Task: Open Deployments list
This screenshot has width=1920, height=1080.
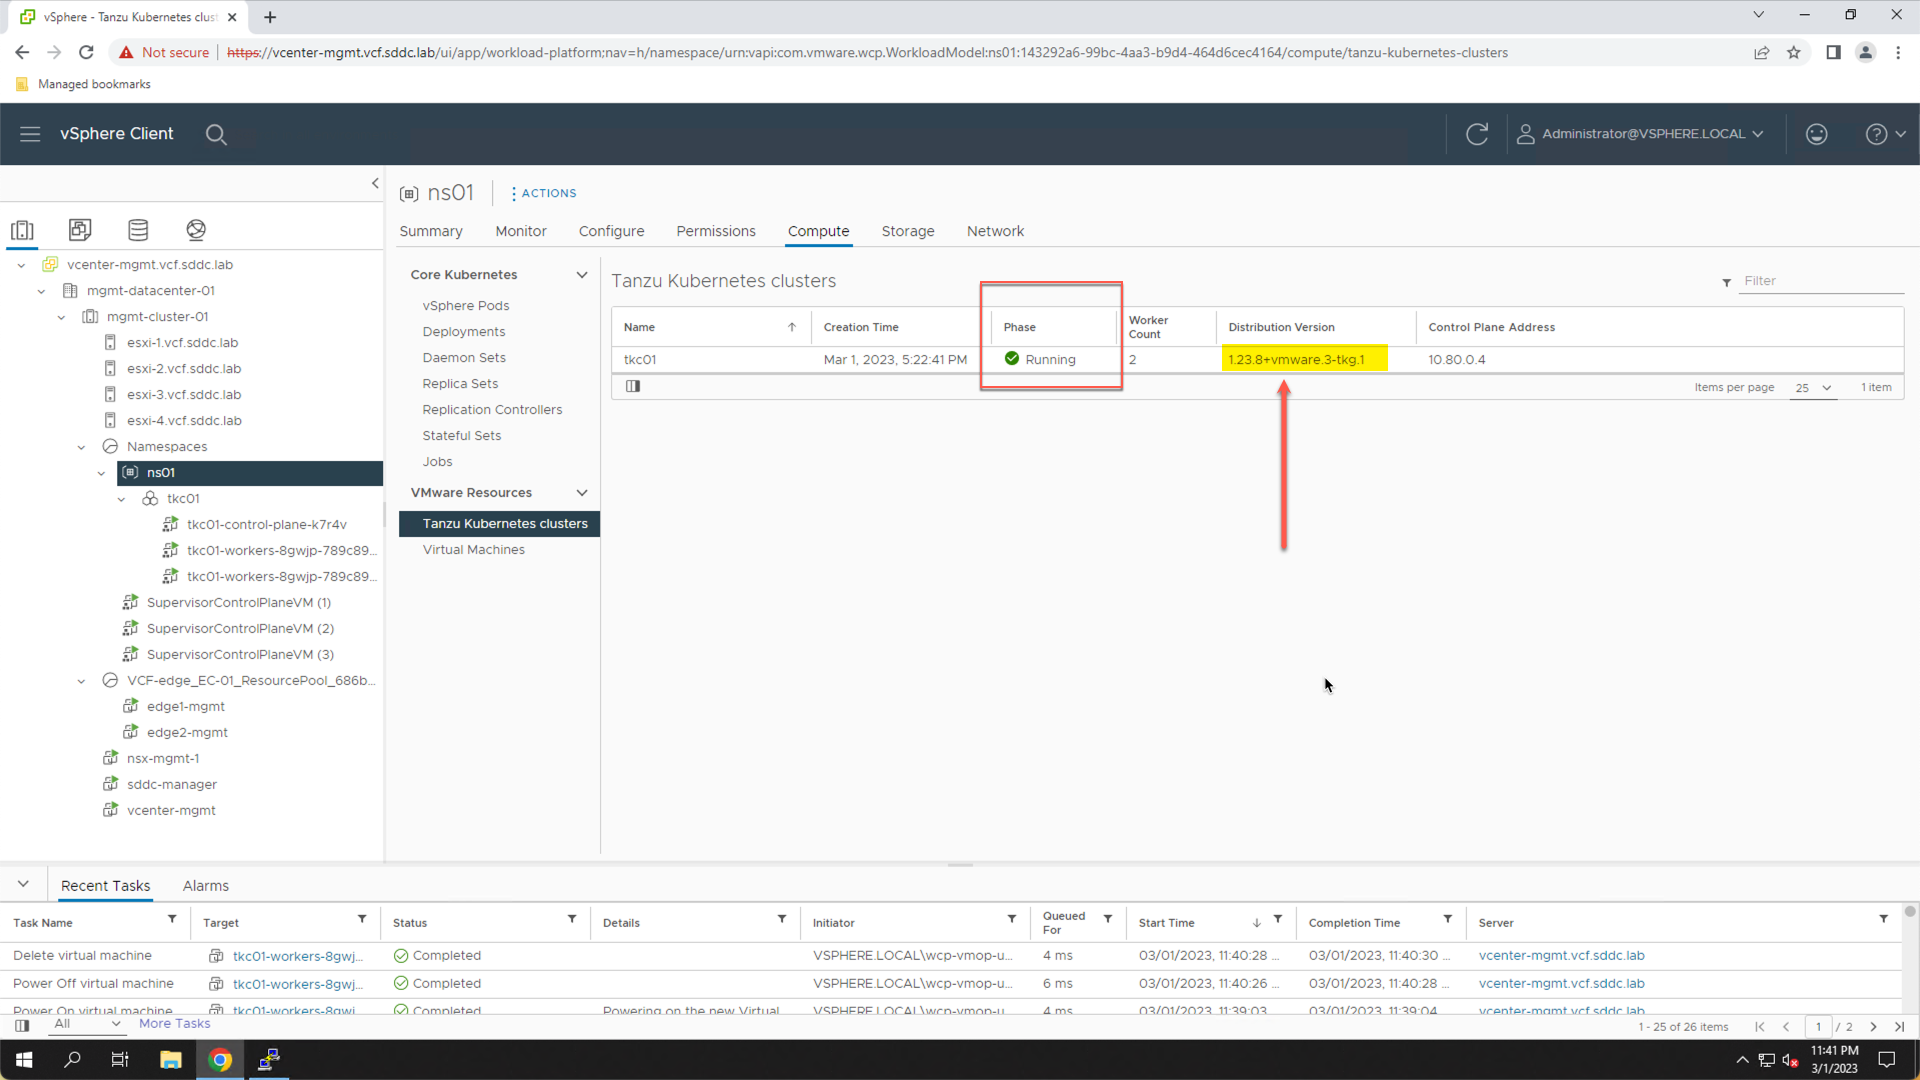Action: click(x=464, y=332)
